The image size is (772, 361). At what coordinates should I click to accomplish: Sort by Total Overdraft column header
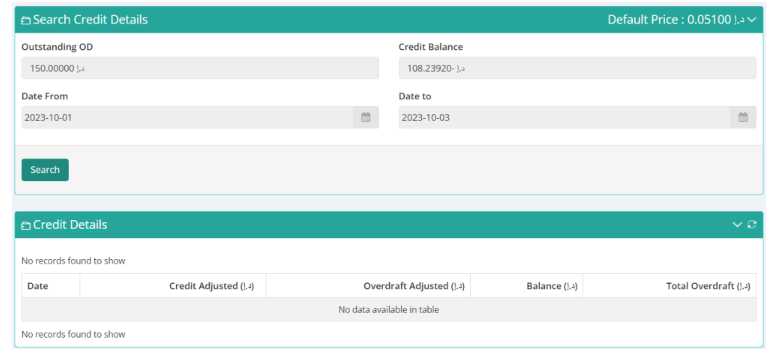670,286
